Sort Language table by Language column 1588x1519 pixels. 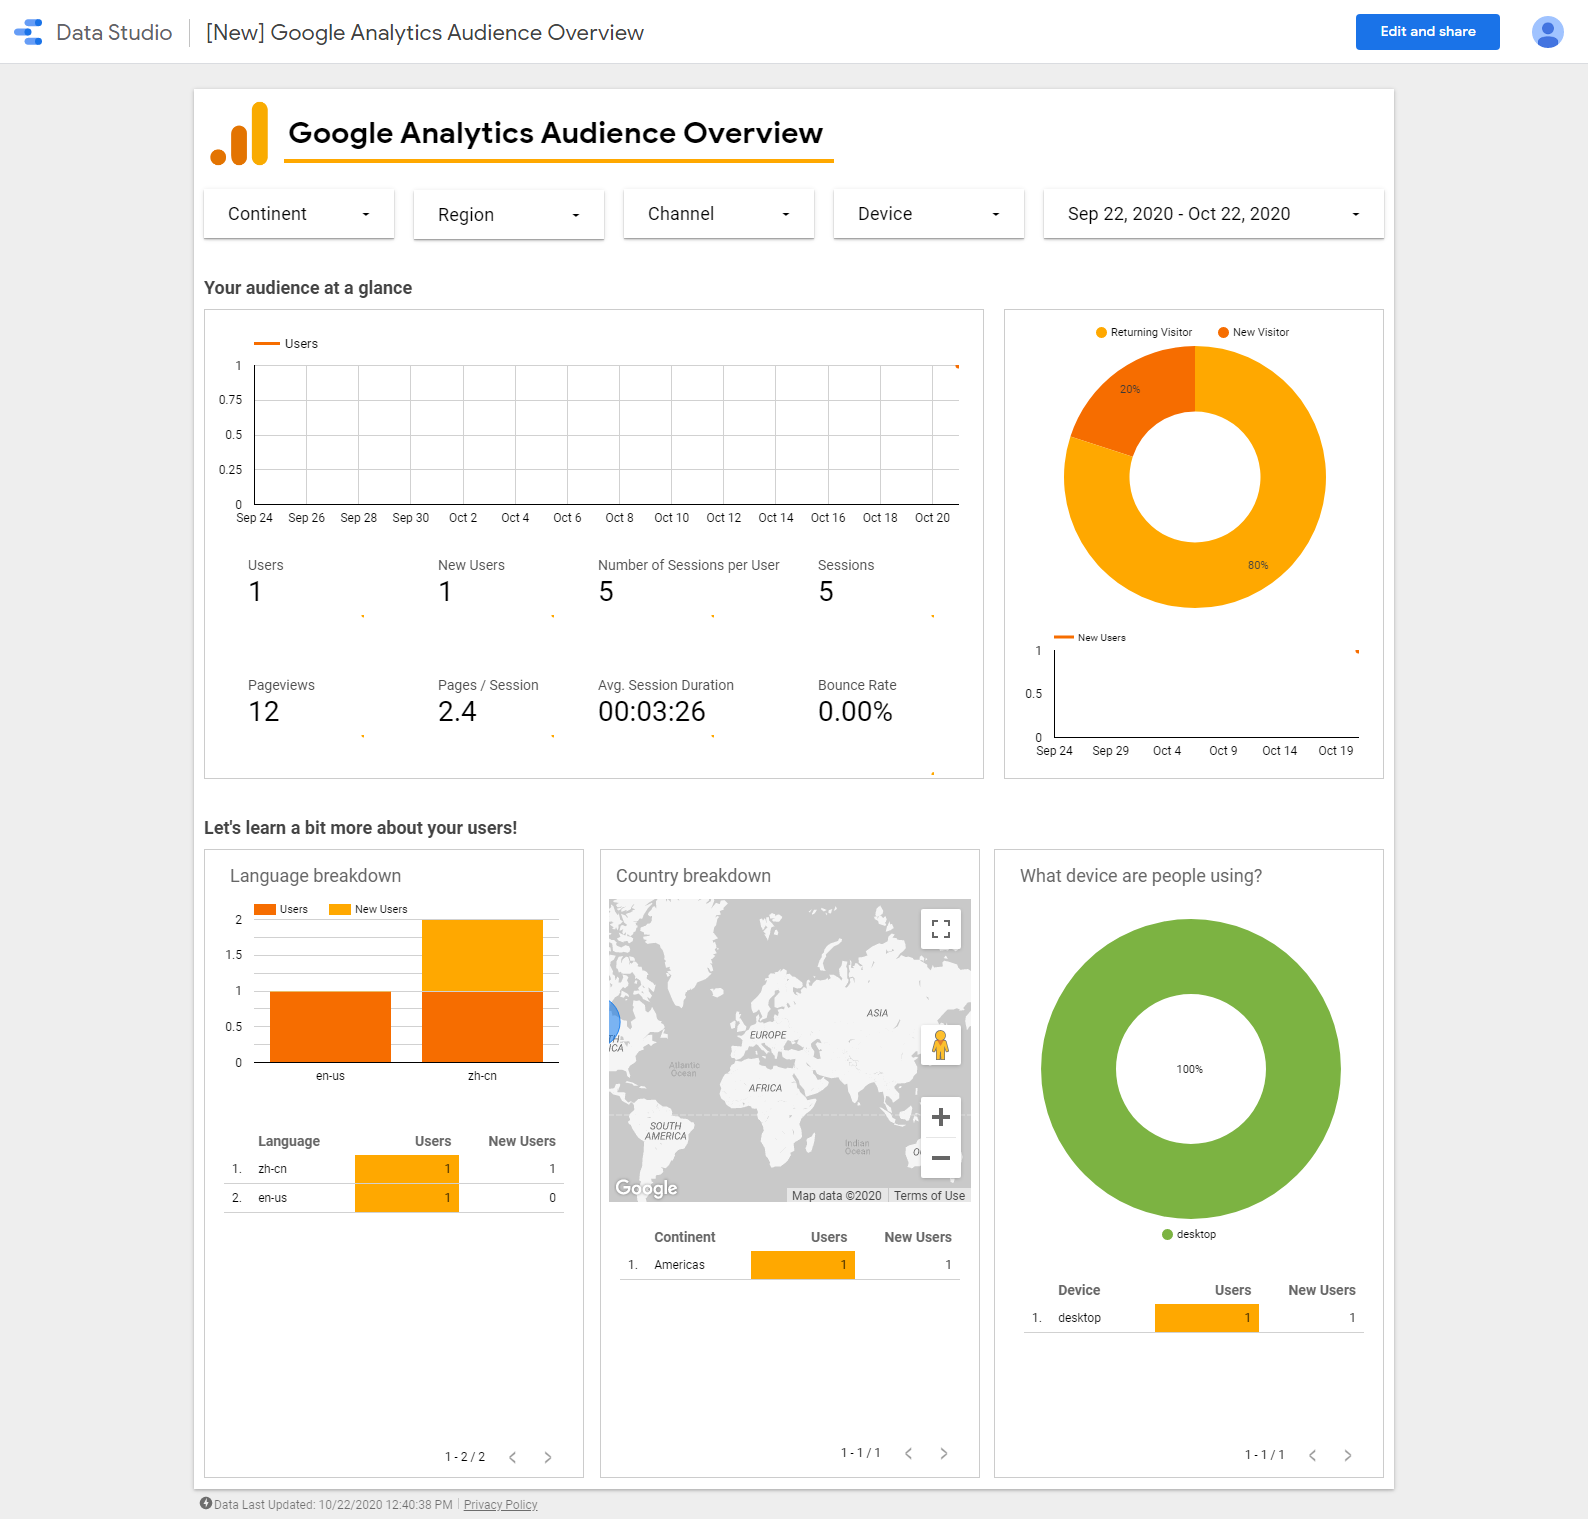point(289,1141)
